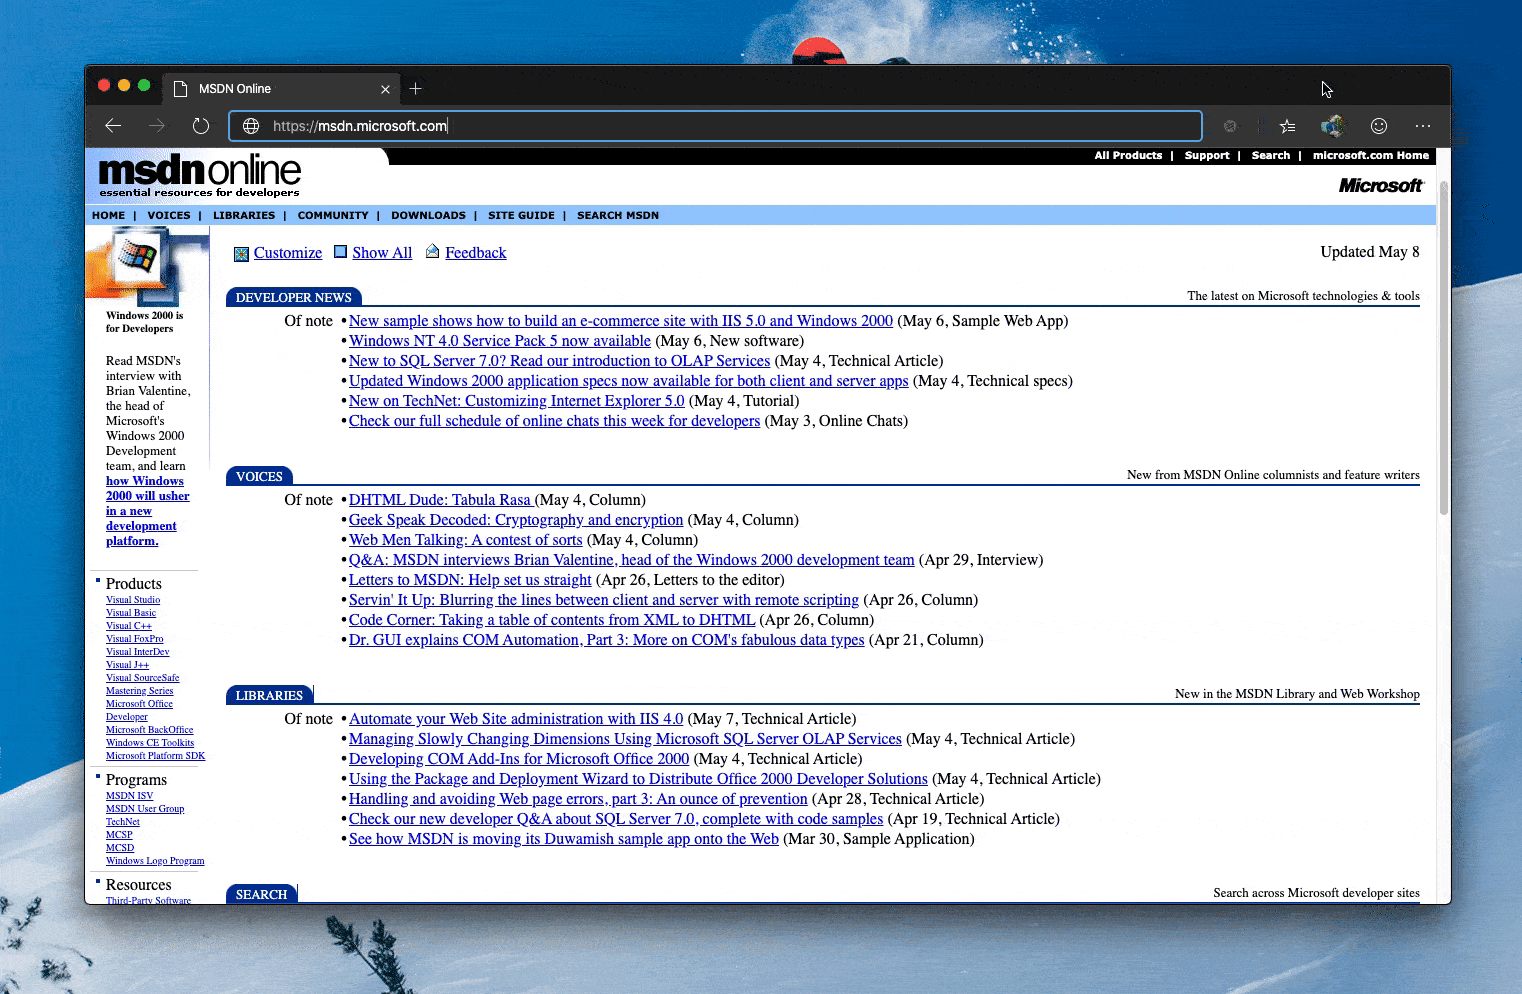Viewport: 1522px width, 994px height.
Task: Click the SEARCH section header tab
Action: pos(261,894)
